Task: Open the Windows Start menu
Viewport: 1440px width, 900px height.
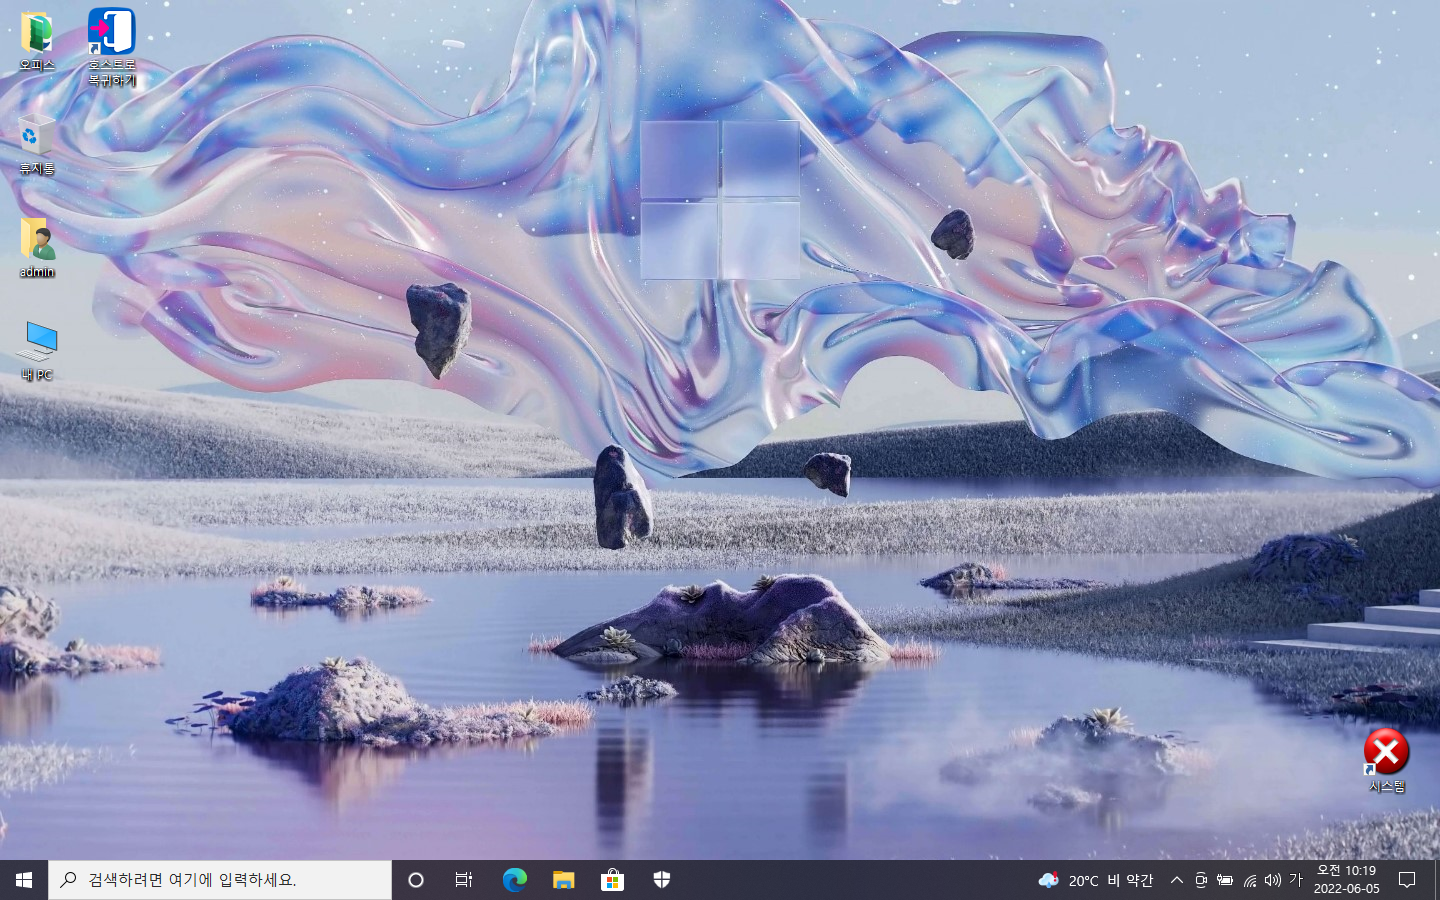Action: [x=24, y=880]
